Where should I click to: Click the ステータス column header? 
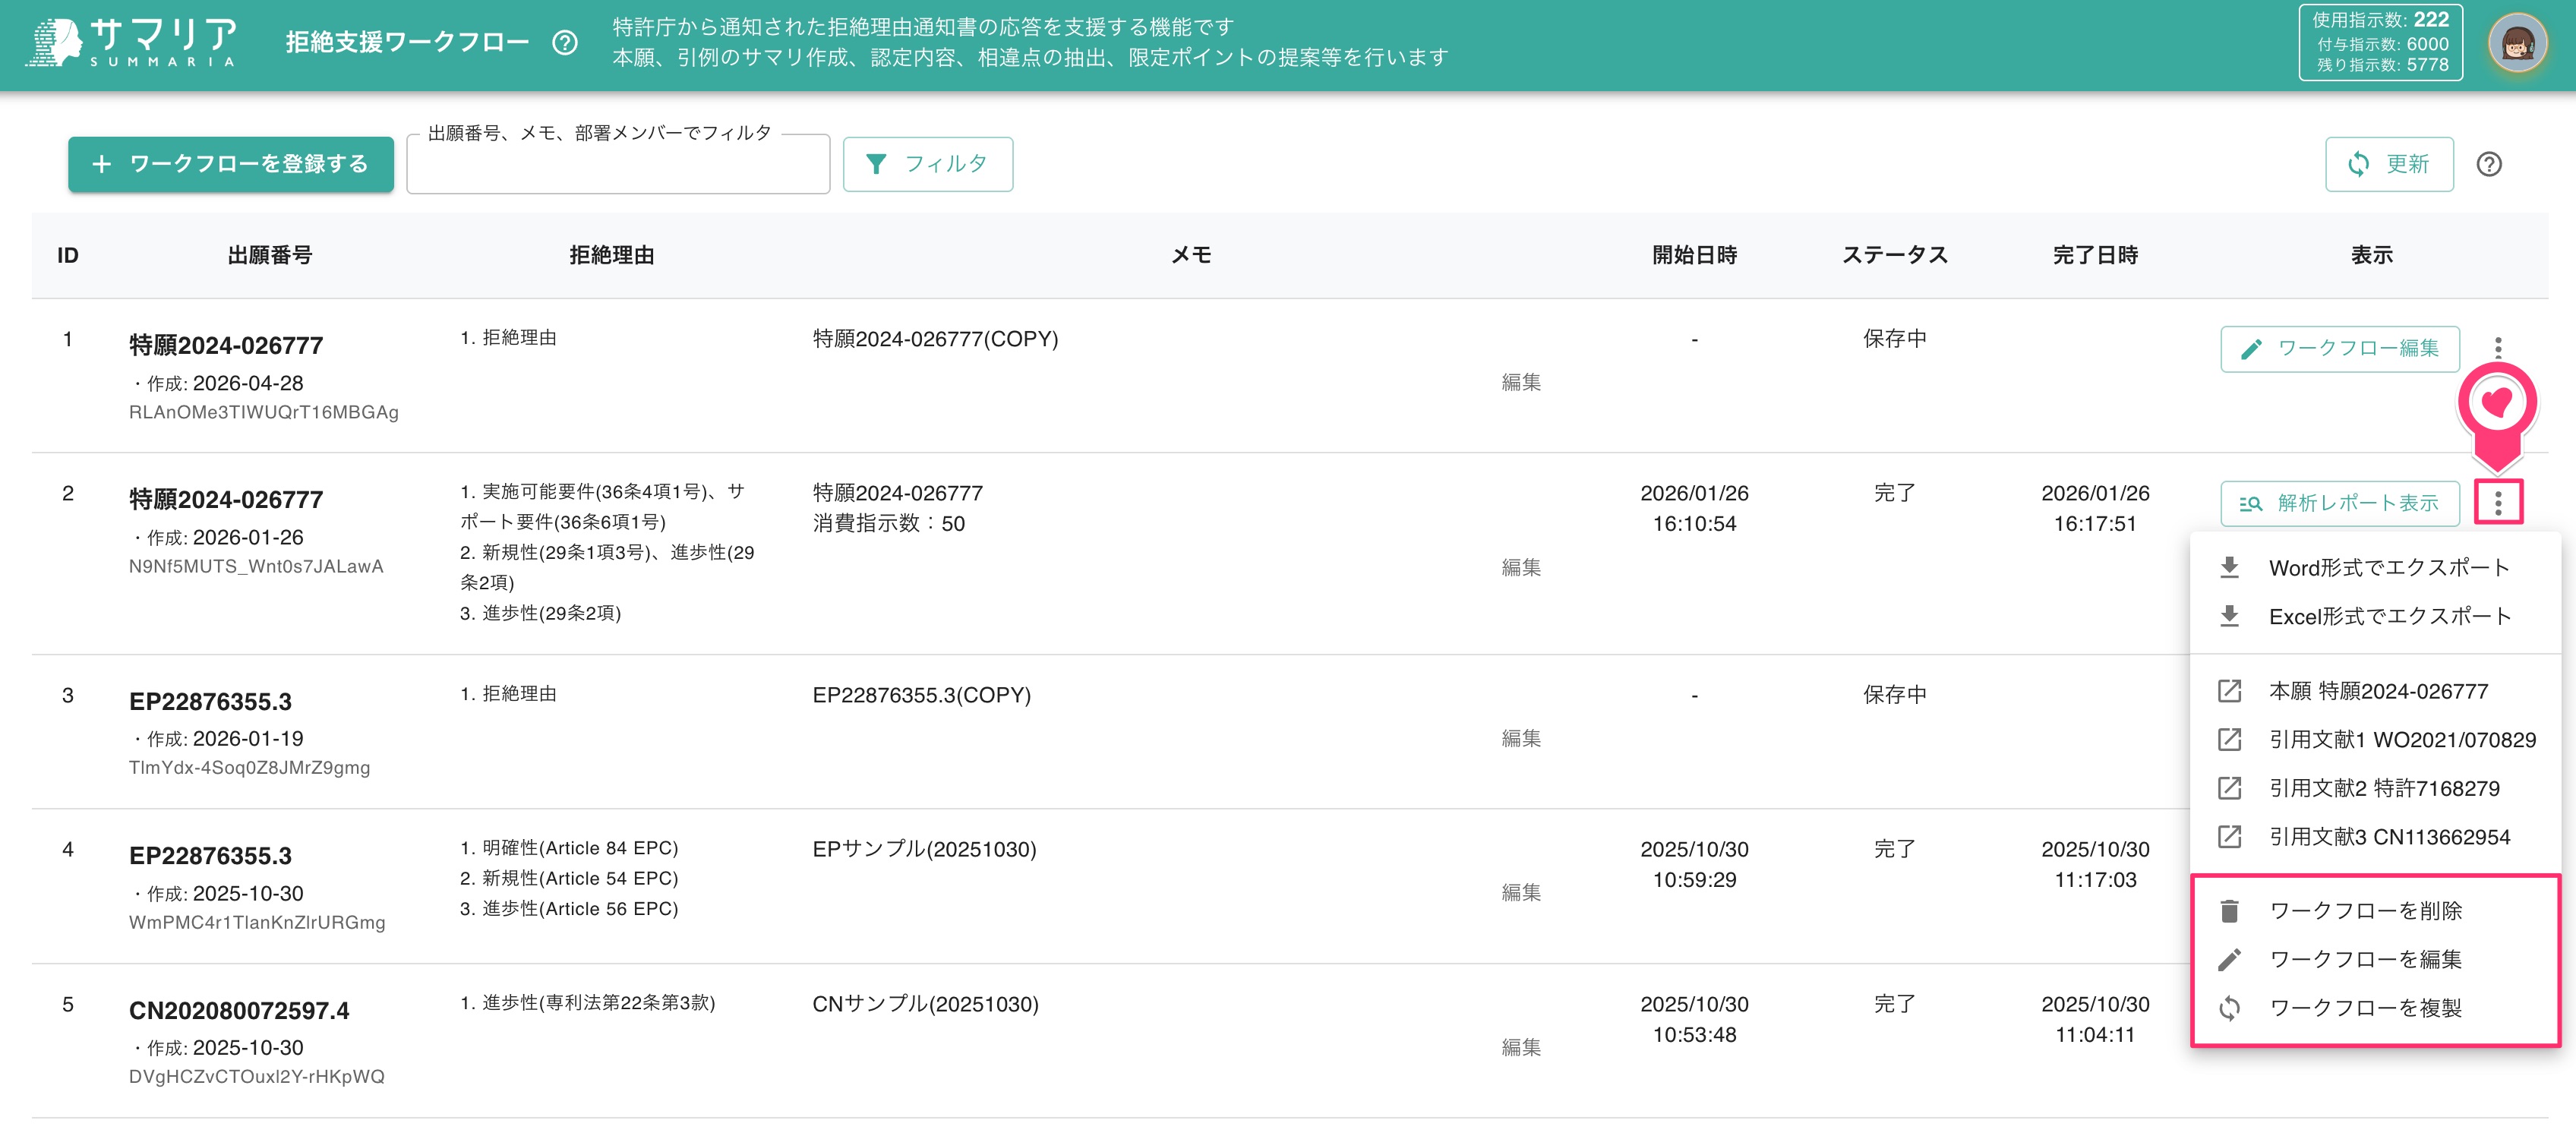click(x=1895, y=255)
